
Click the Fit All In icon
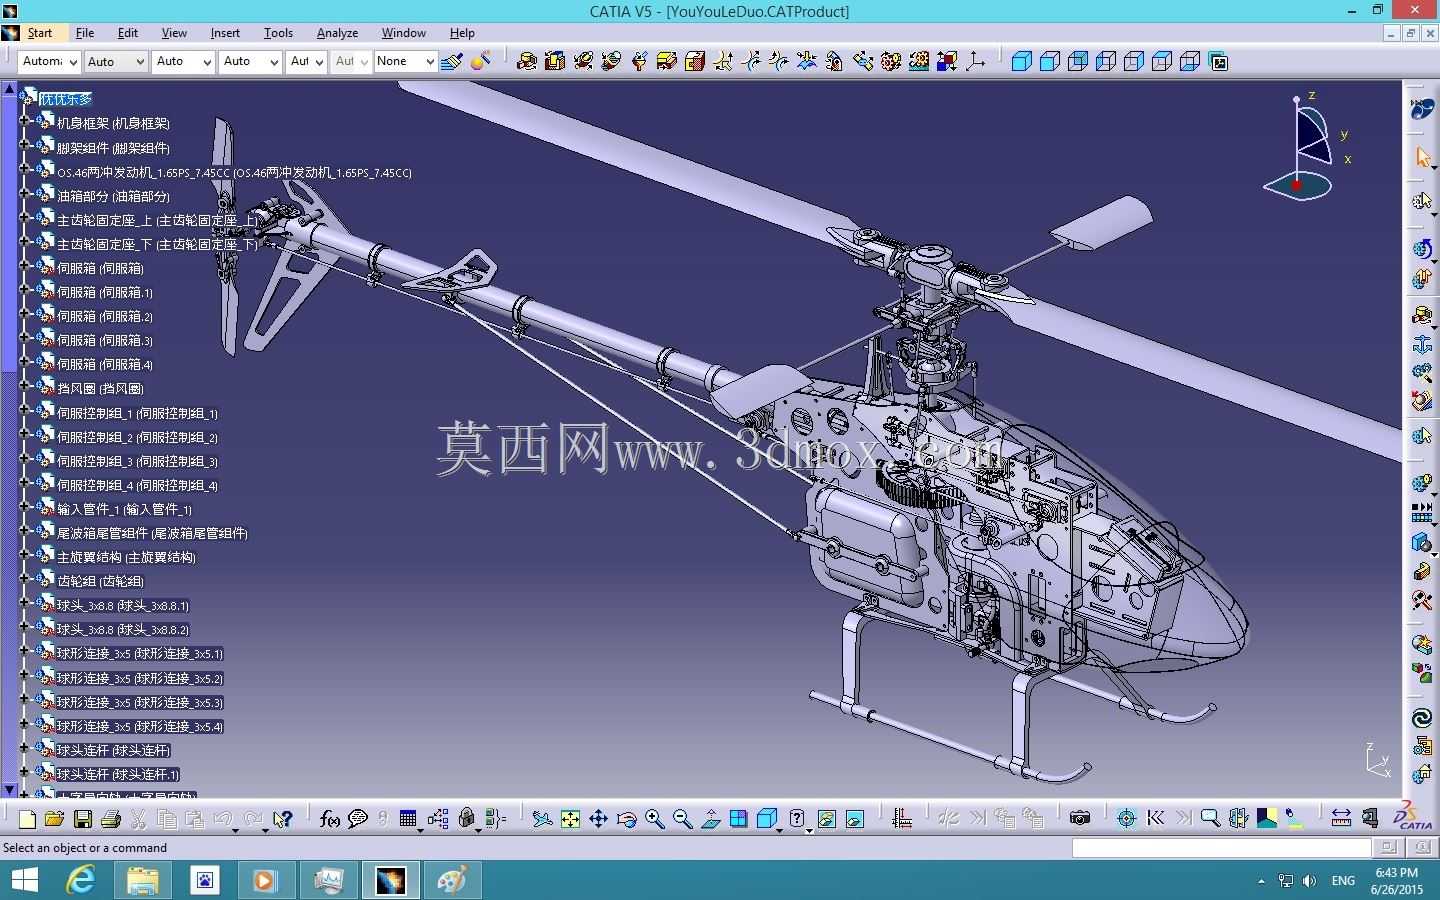coord(570,819)
